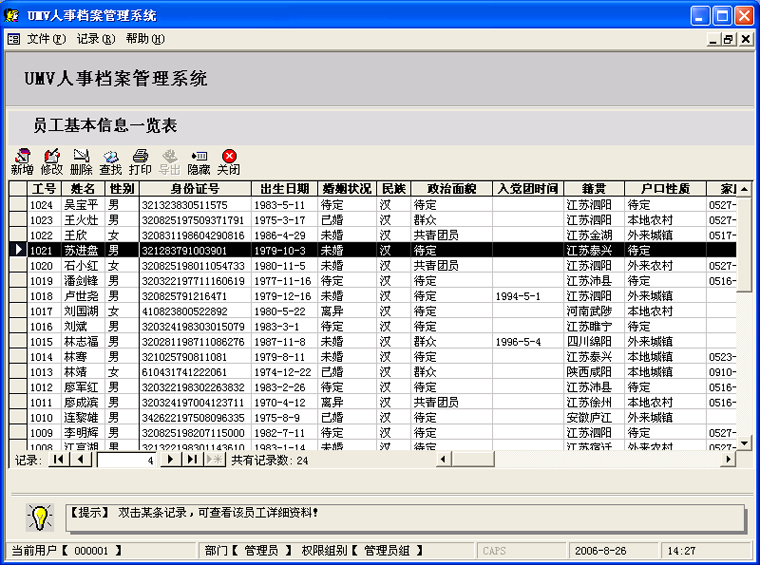Select the name 苏进盘 in highlighted row
Screen dimensions: 760x565
[x=81, y=251]
